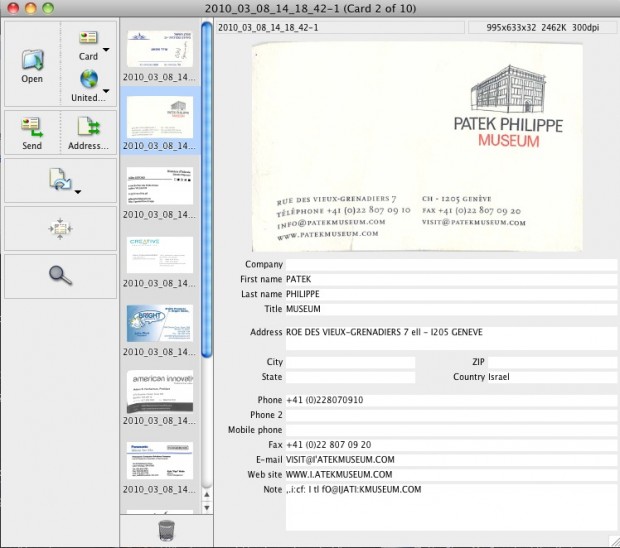Click the Address field with ROE DES VIEUX-GRENADIERS
Screen dimensions: 620x548
(x=451, y=338)
